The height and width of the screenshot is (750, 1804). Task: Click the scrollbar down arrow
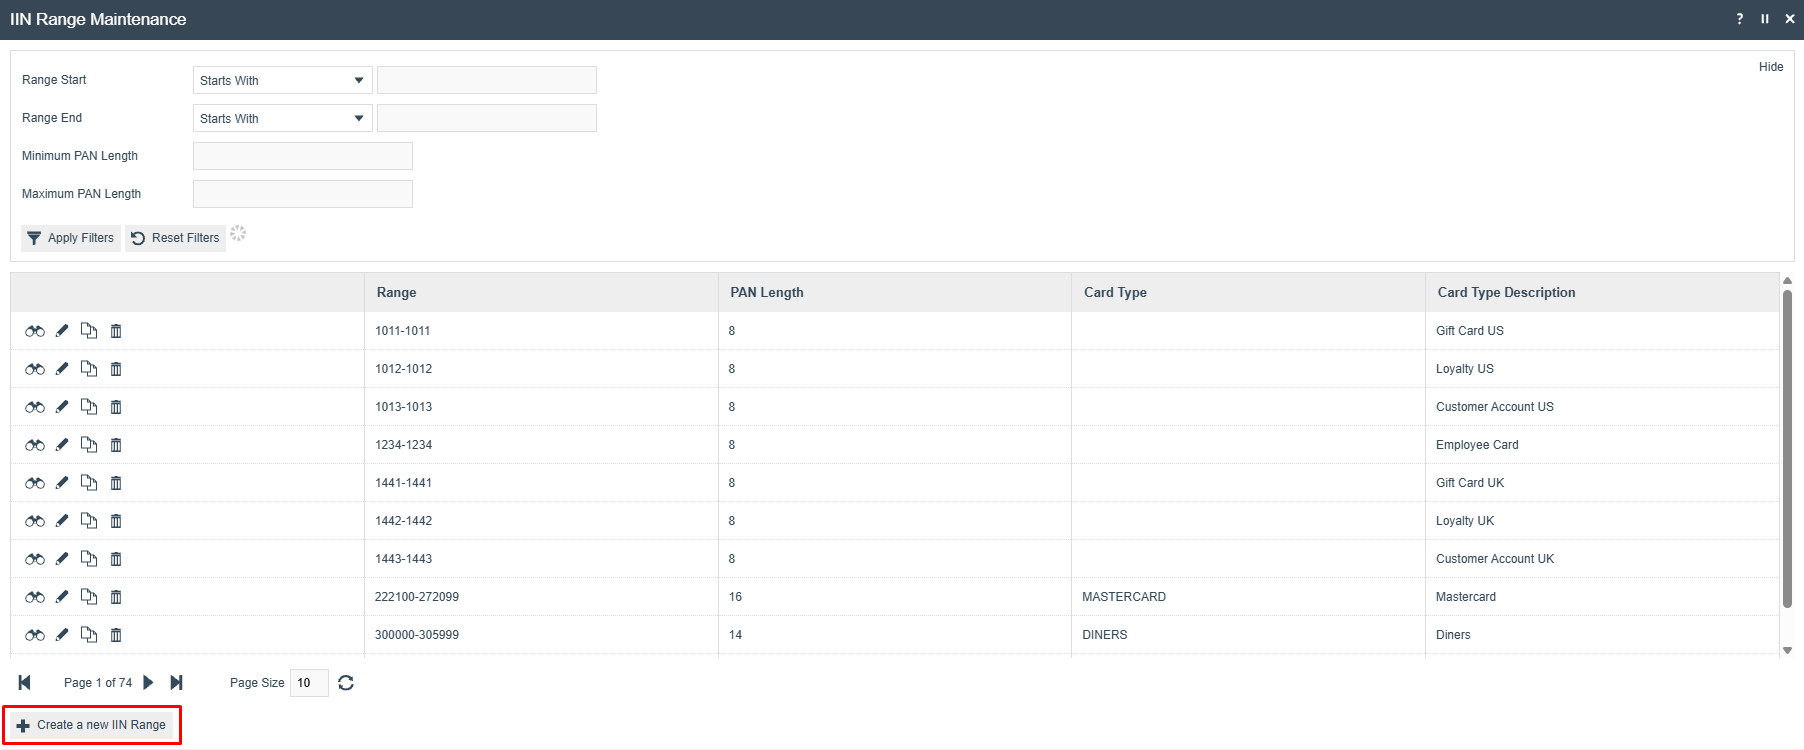1787,651
